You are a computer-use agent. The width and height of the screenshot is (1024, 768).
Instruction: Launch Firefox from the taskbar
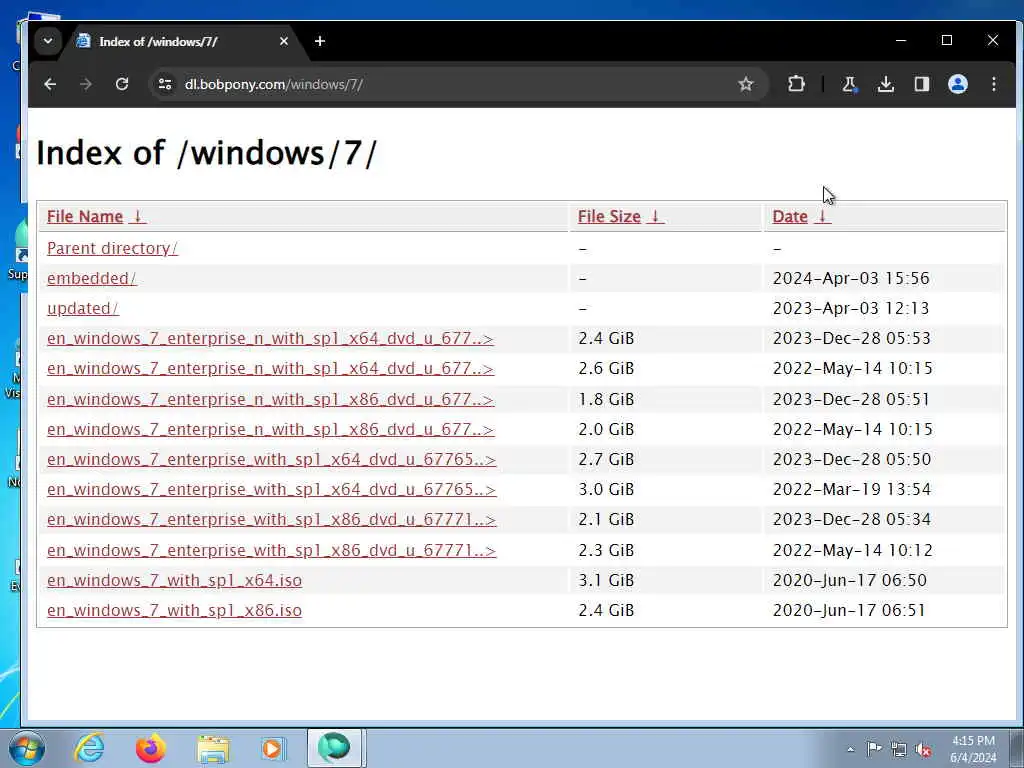(150, 748)
